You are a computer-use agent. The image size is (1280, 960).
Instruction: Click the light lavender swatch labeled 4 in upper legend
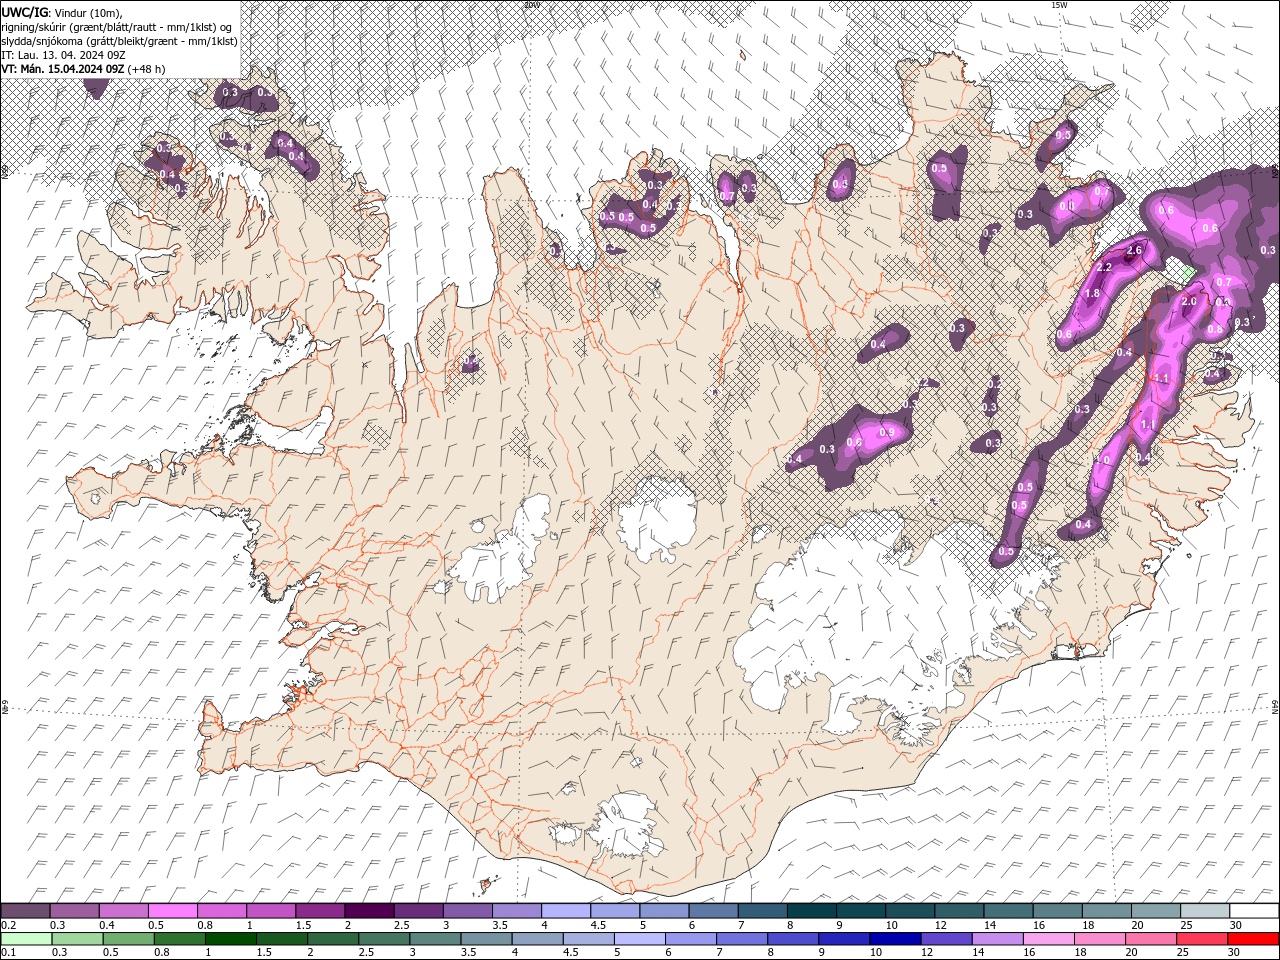tap(565, 911)
